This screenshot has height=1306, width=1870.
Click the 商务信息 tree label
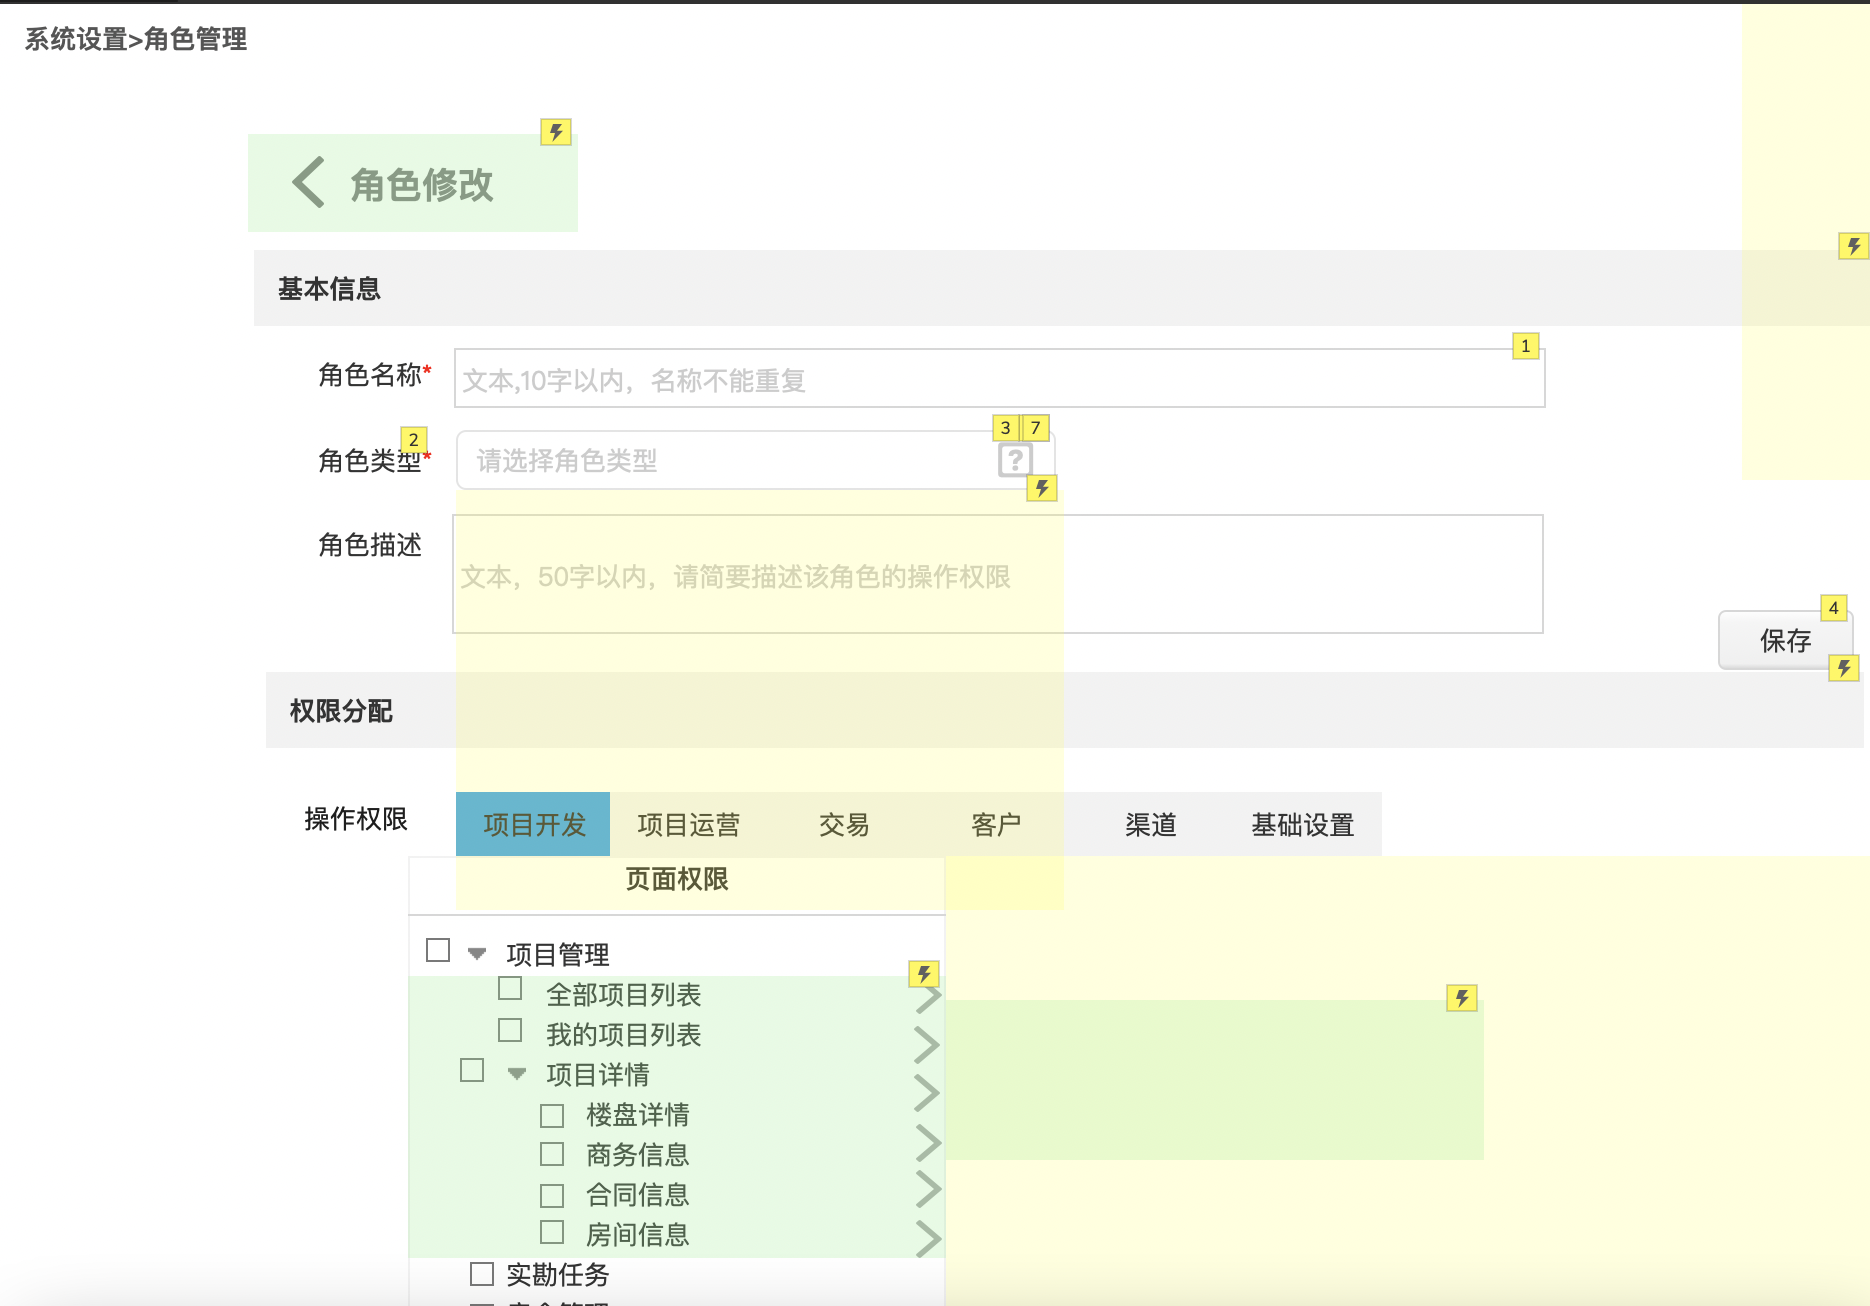click(638, 1155)
